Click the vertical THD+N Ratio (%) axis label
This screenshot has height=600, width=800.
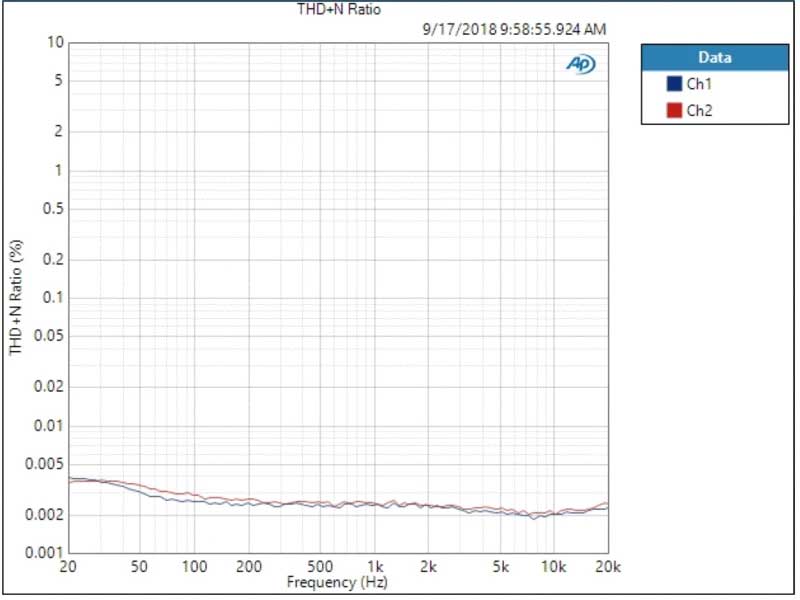pos(16,298)
